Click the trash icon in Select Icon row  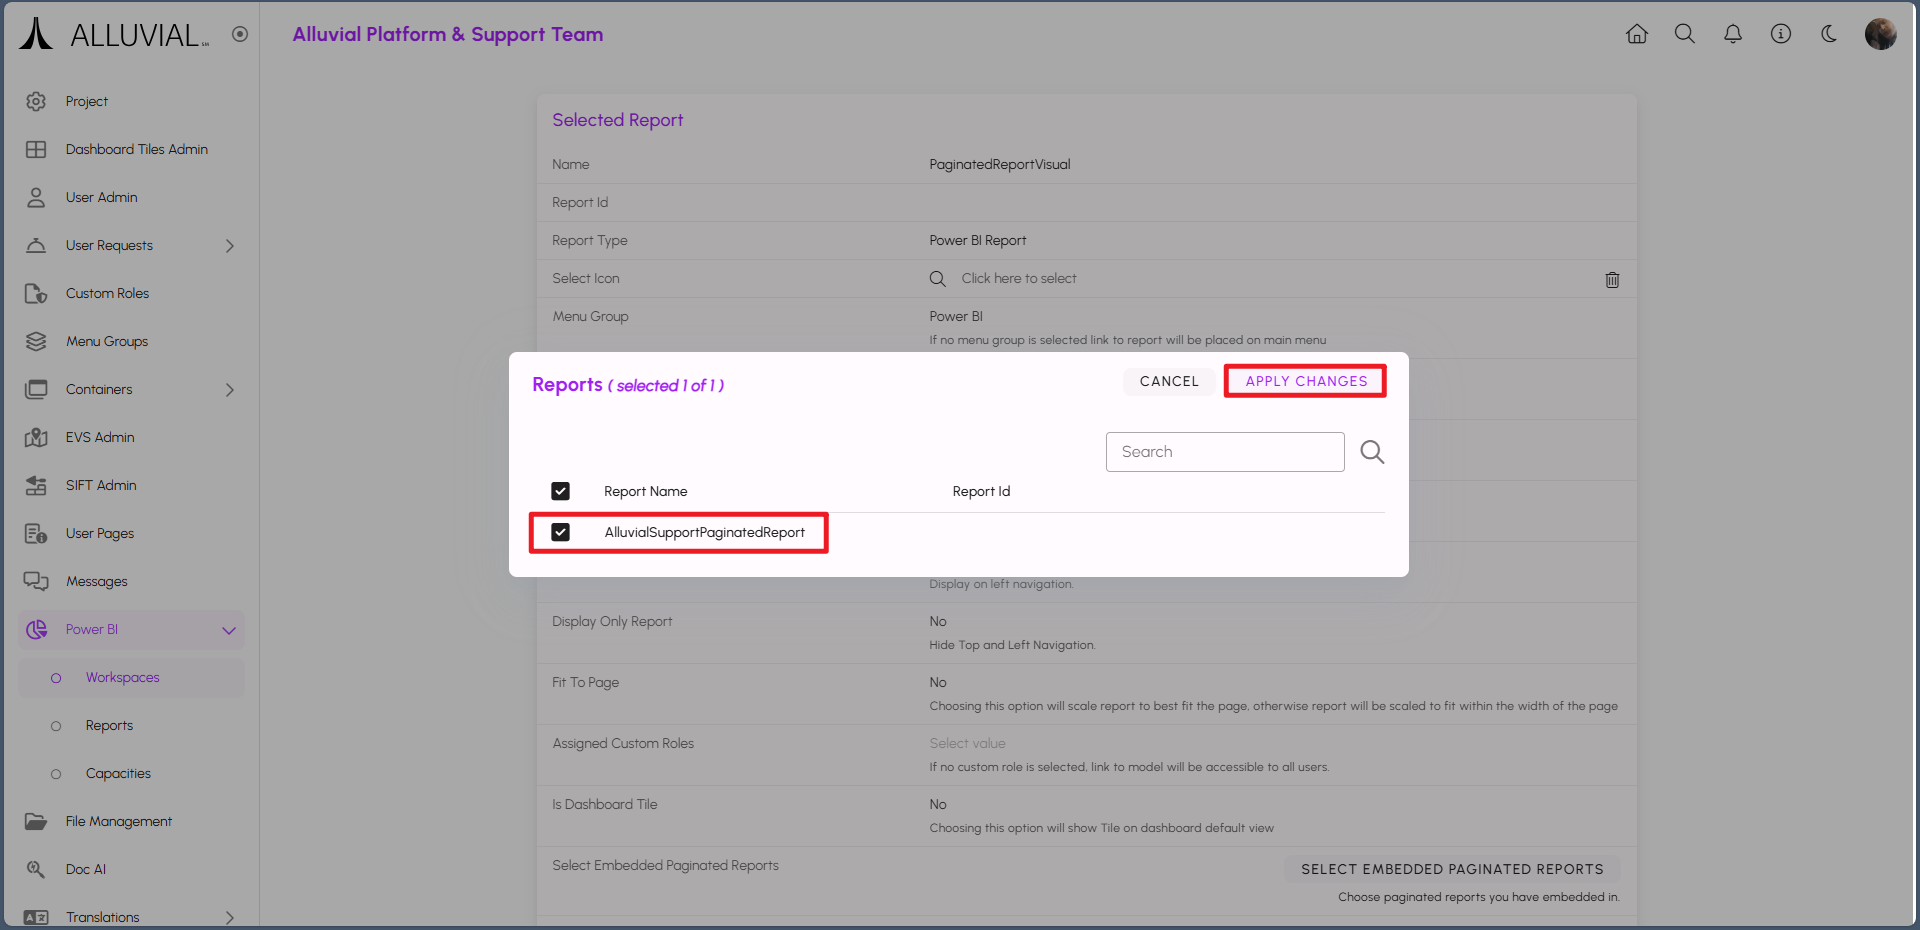[x=1612, y=280]
